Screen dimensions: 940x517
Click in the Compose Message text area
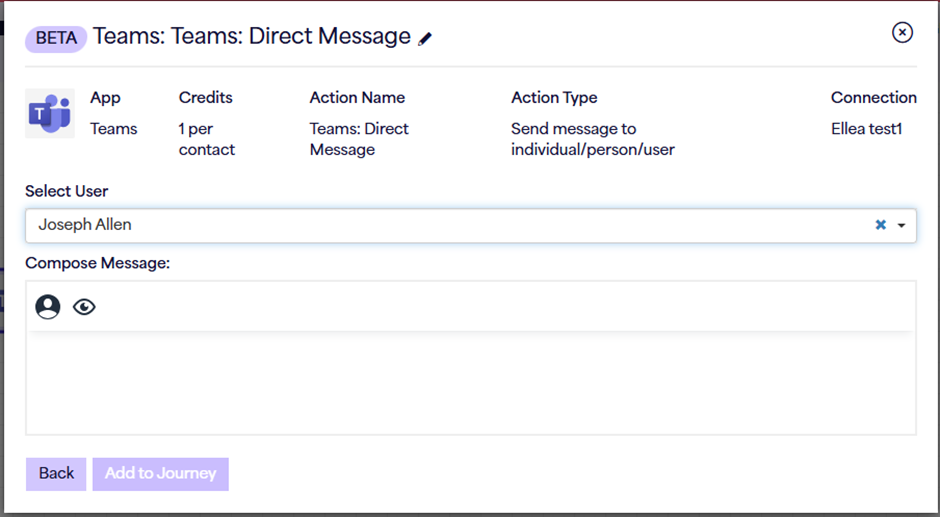(x=471, y=382)
